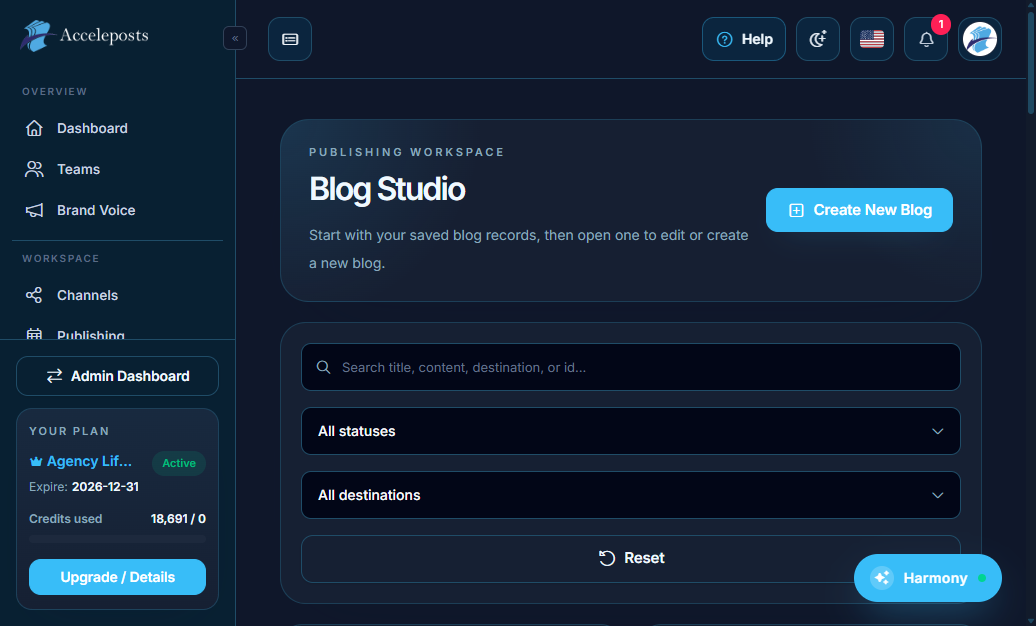Click credits value 18,691 / 0
The width and height of the screenshot is (1036, 626).
tap(178, 519)
